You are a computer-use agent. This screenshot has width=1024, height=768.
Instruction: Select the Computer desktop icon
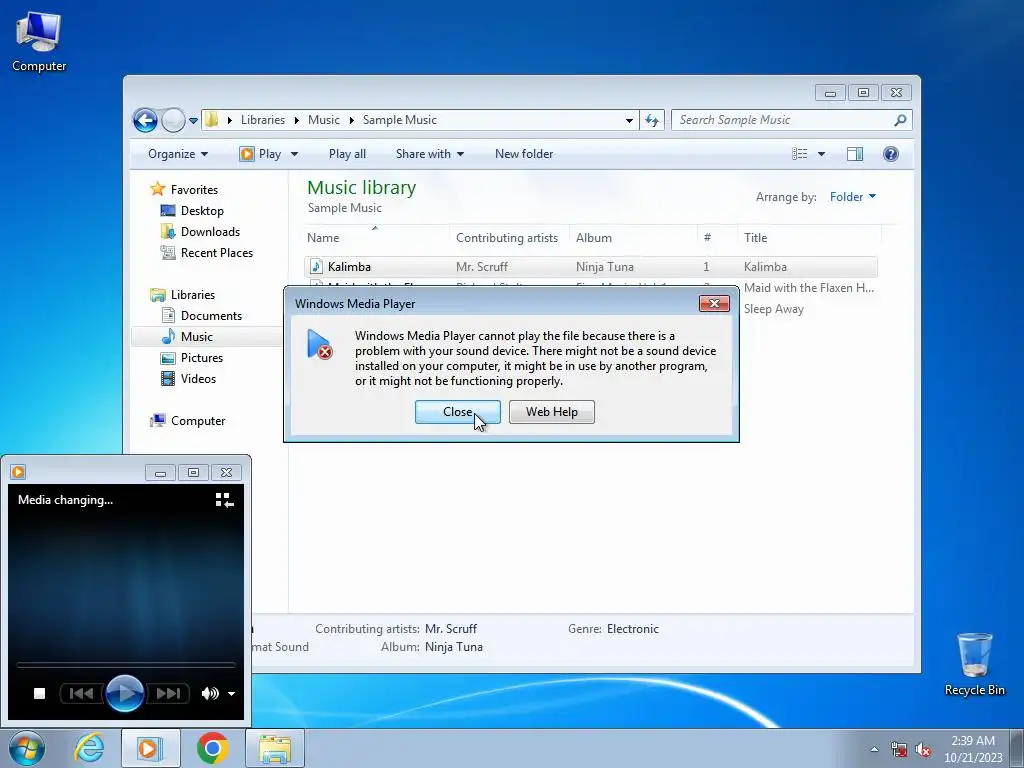39,42
